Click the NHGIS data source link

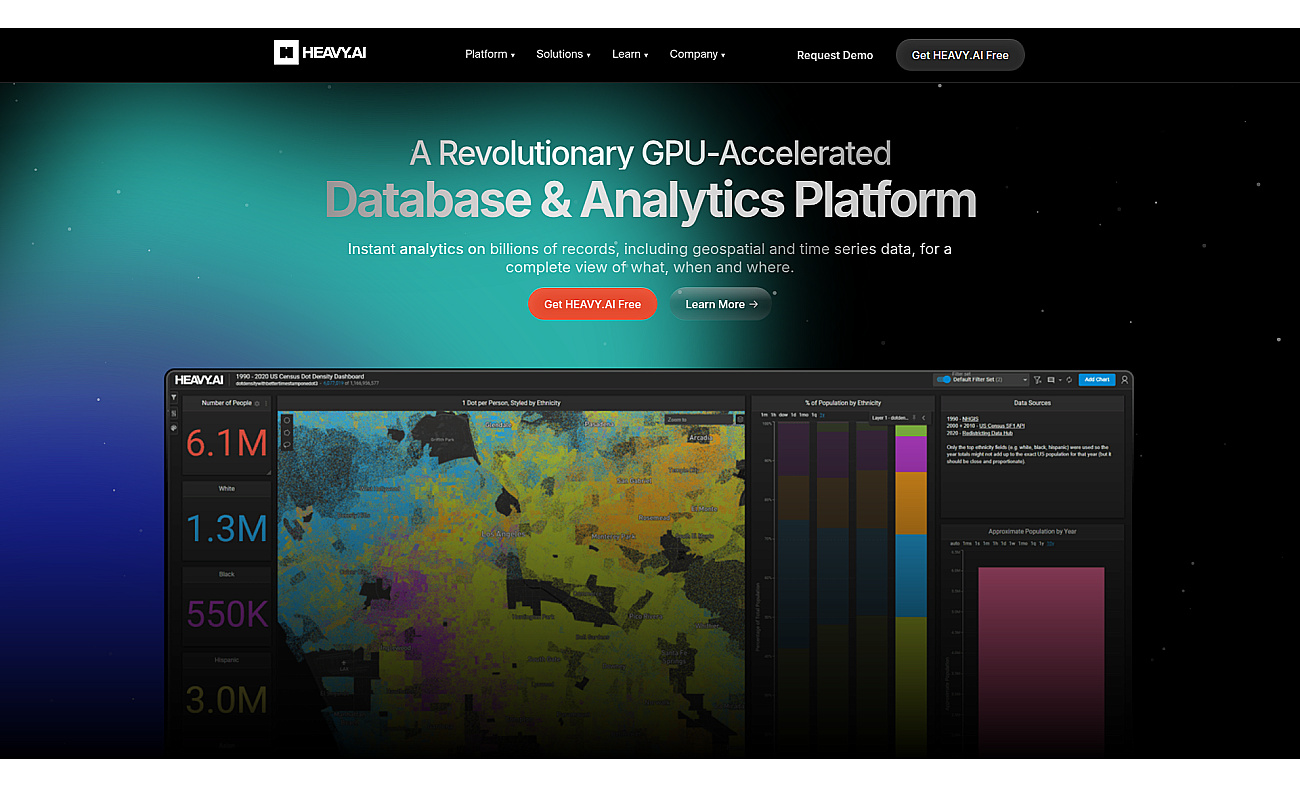coord(970,419)
